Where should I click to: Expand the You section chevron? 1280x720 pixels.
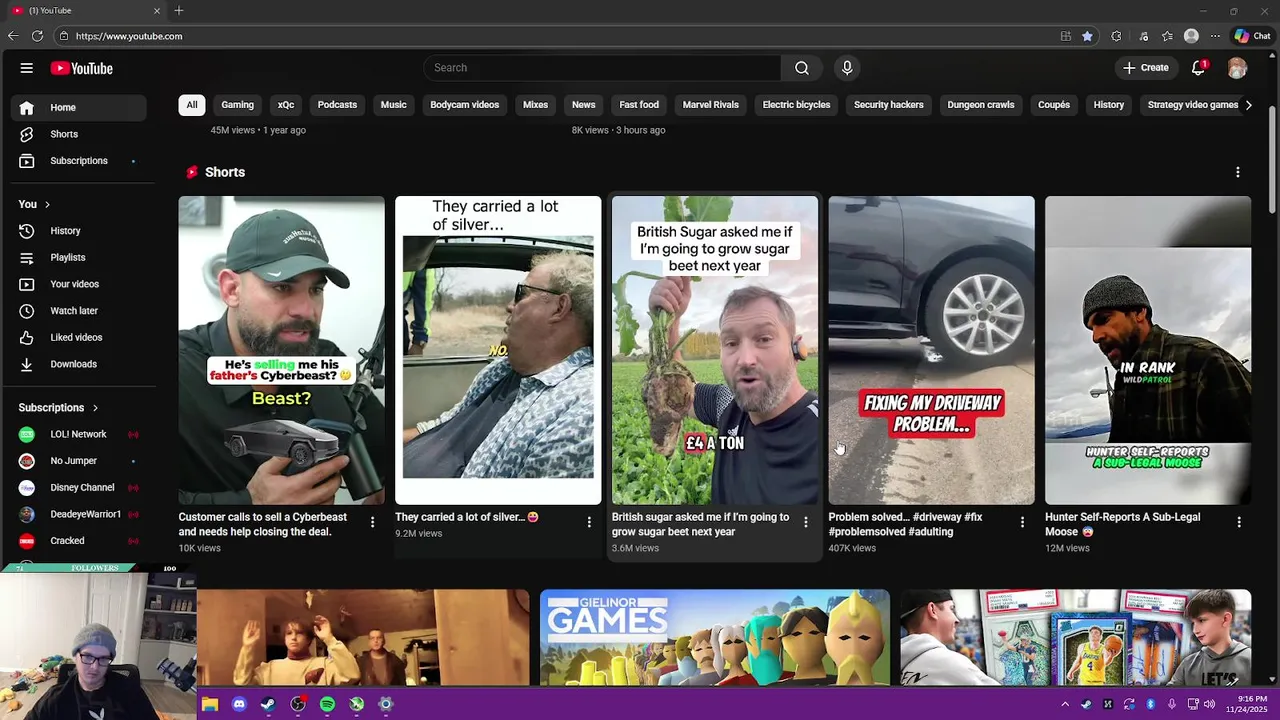tap(47, 205)
